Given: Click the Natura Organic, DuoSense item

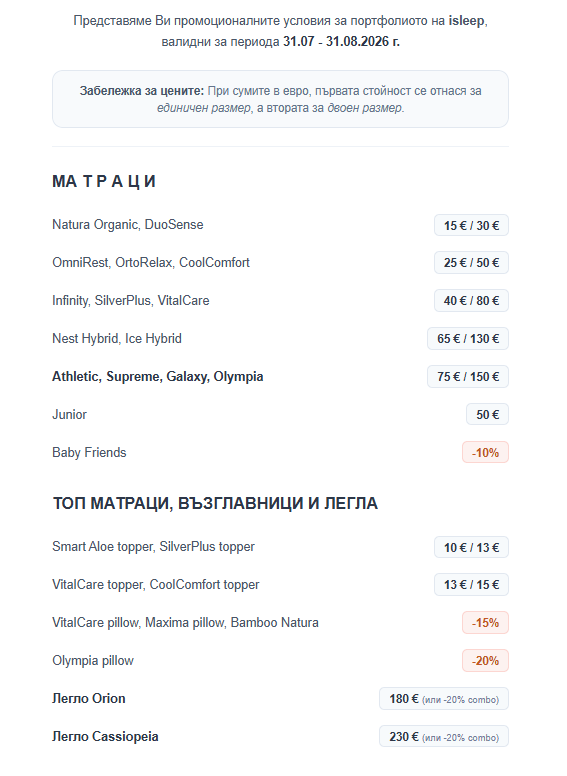Looking at the screenshot, I should [128, 225].
